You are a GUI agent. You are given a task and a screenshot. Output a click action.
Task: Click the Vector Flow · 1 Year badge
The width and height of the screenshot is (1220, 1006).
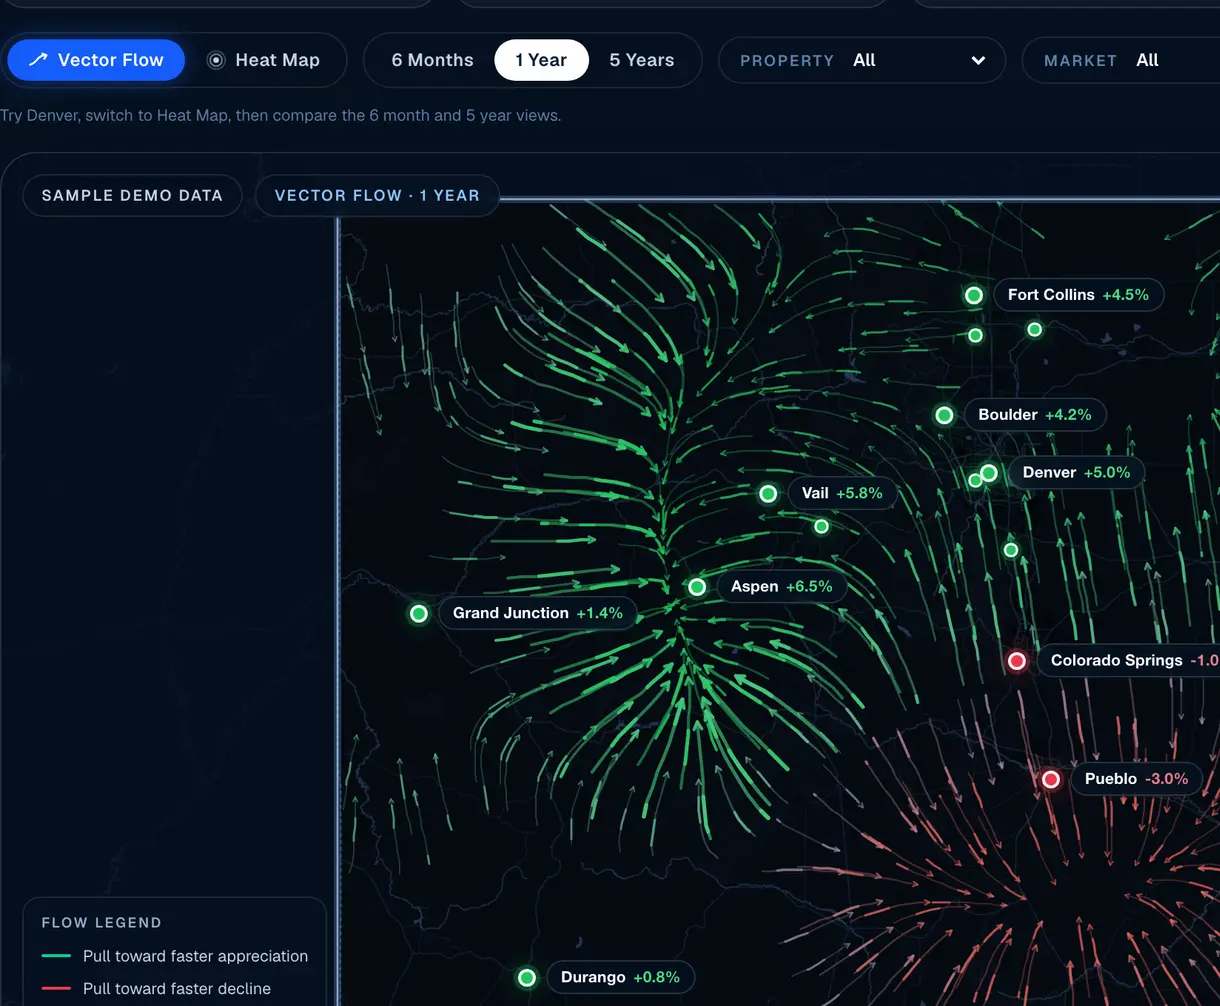[377, 195]
